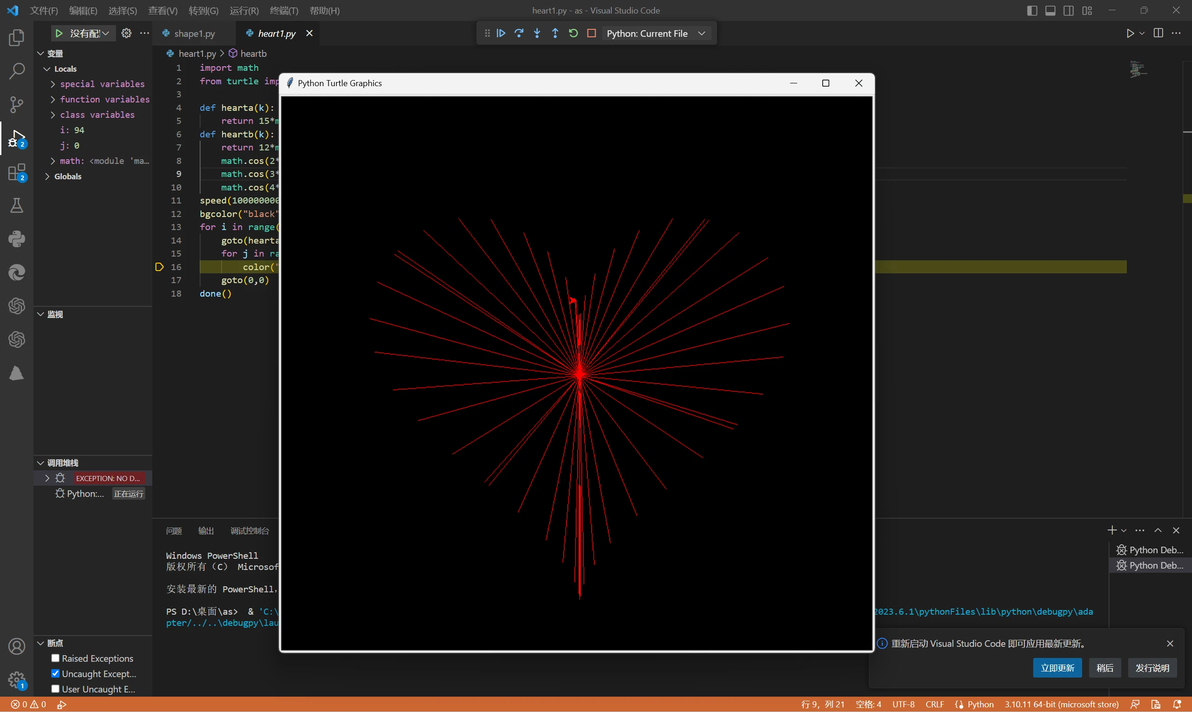Open the Extensions view icon

click(x=17, y=173)
